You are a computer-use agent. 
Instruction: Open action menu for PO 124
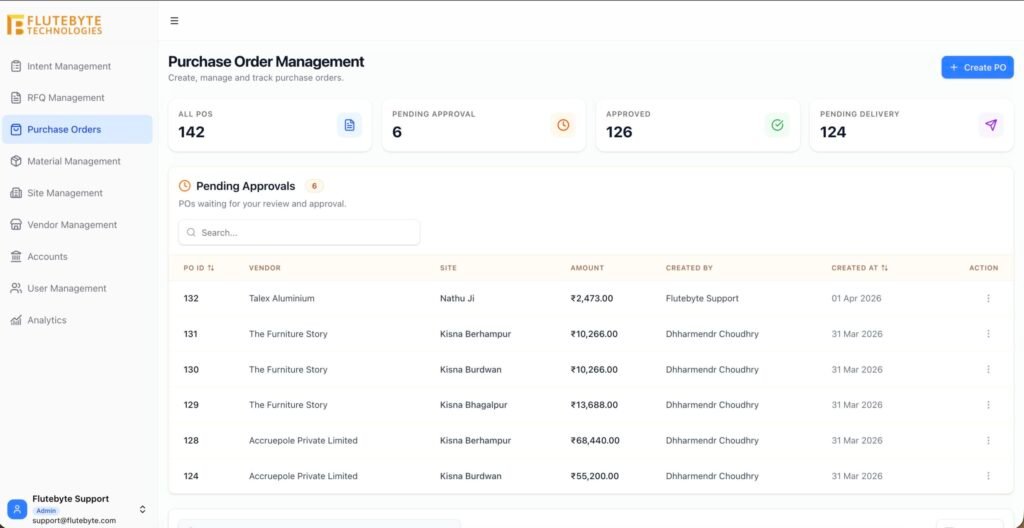[x=988, y=476]
